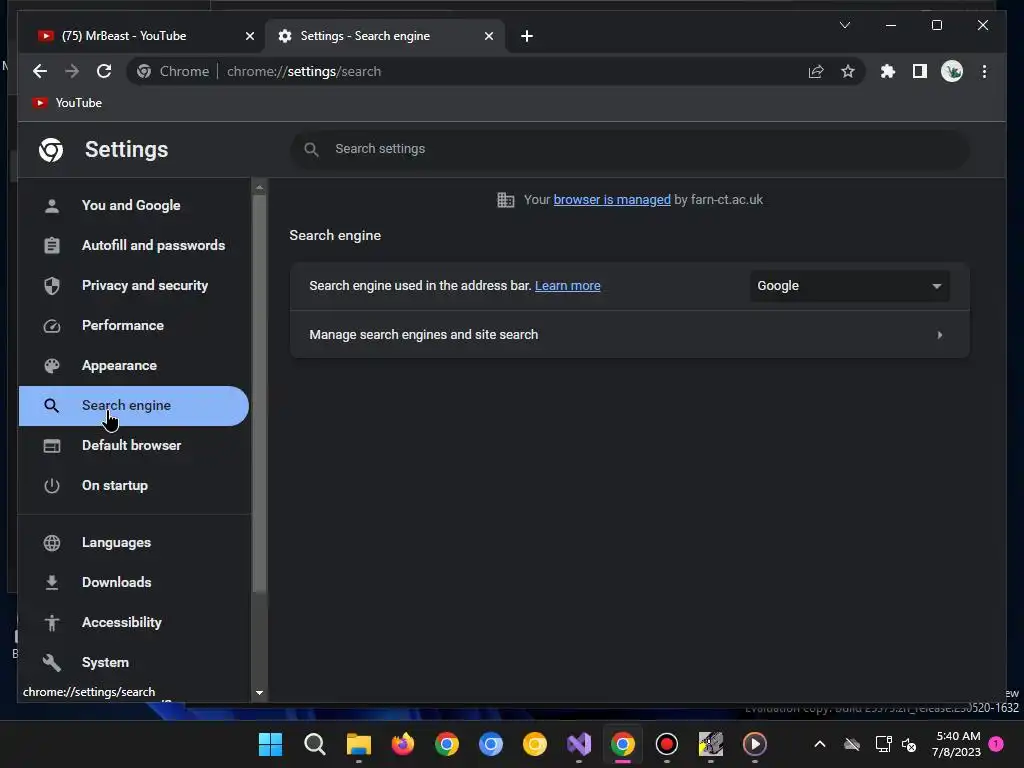This screenshot has width=1024, height=768.
Task: Open the clock showing 5:40 AM
Action: click(x=957, y=744)
